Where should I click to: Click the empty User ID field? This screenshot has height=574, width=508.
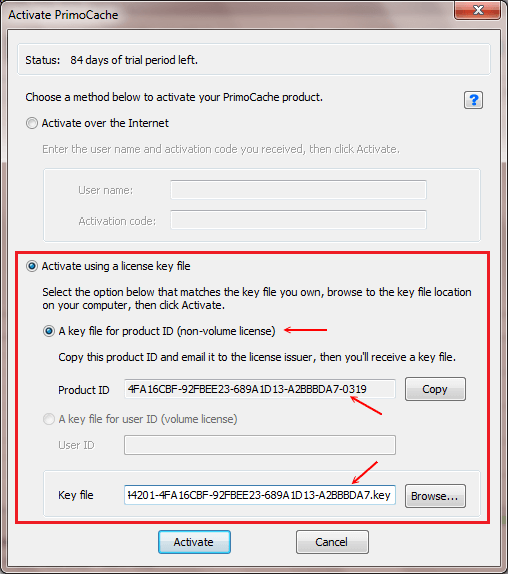260,445
